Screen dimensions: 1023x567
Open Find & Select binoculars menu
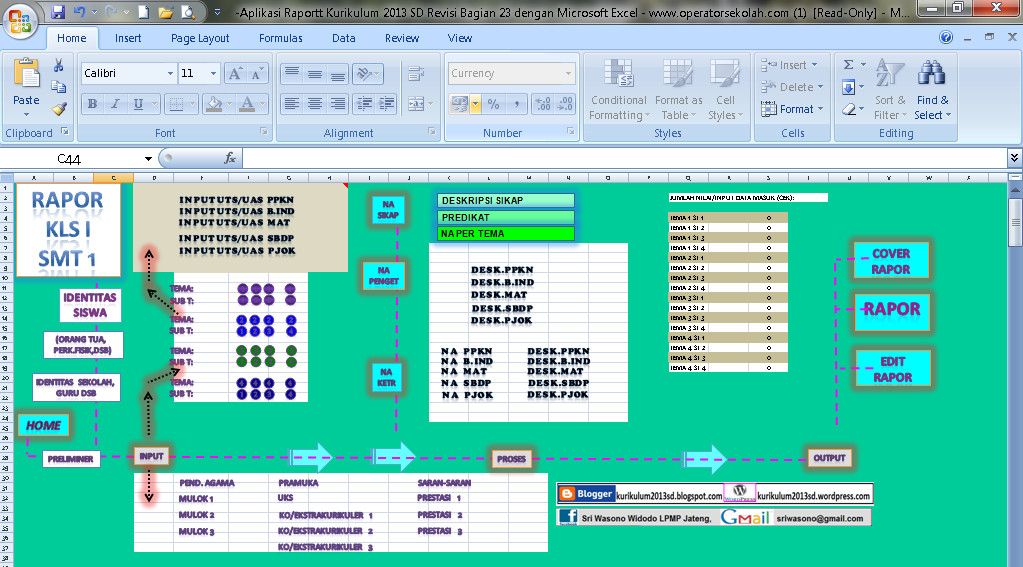(932, 89)
